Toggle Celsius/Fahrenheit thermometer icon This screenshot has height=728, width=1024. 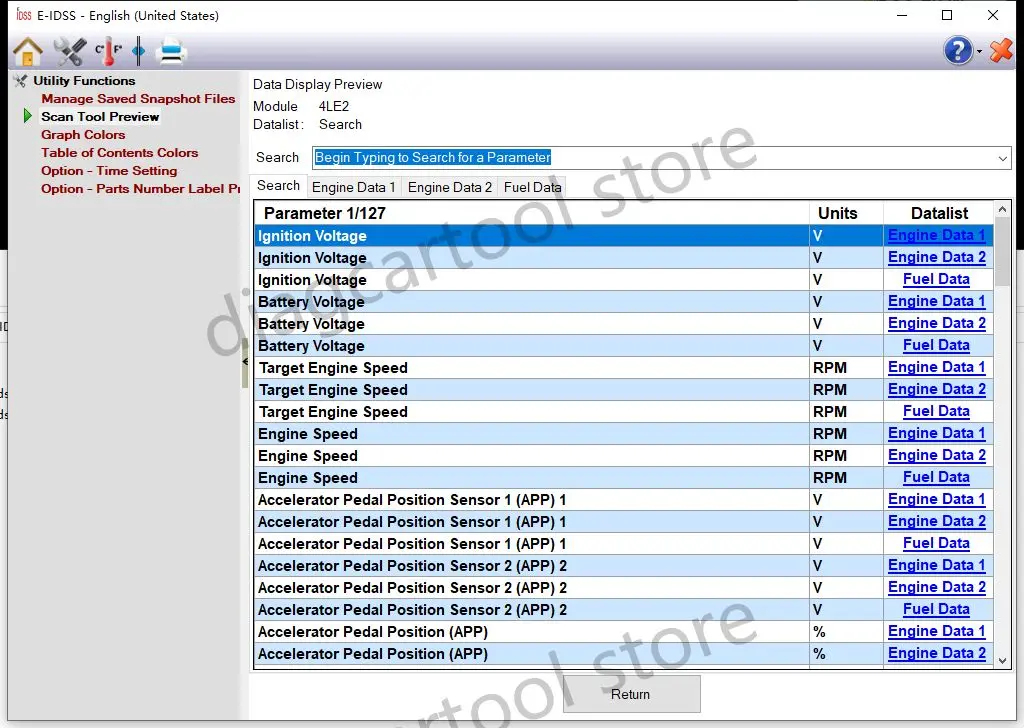click(x=108, y=51)
